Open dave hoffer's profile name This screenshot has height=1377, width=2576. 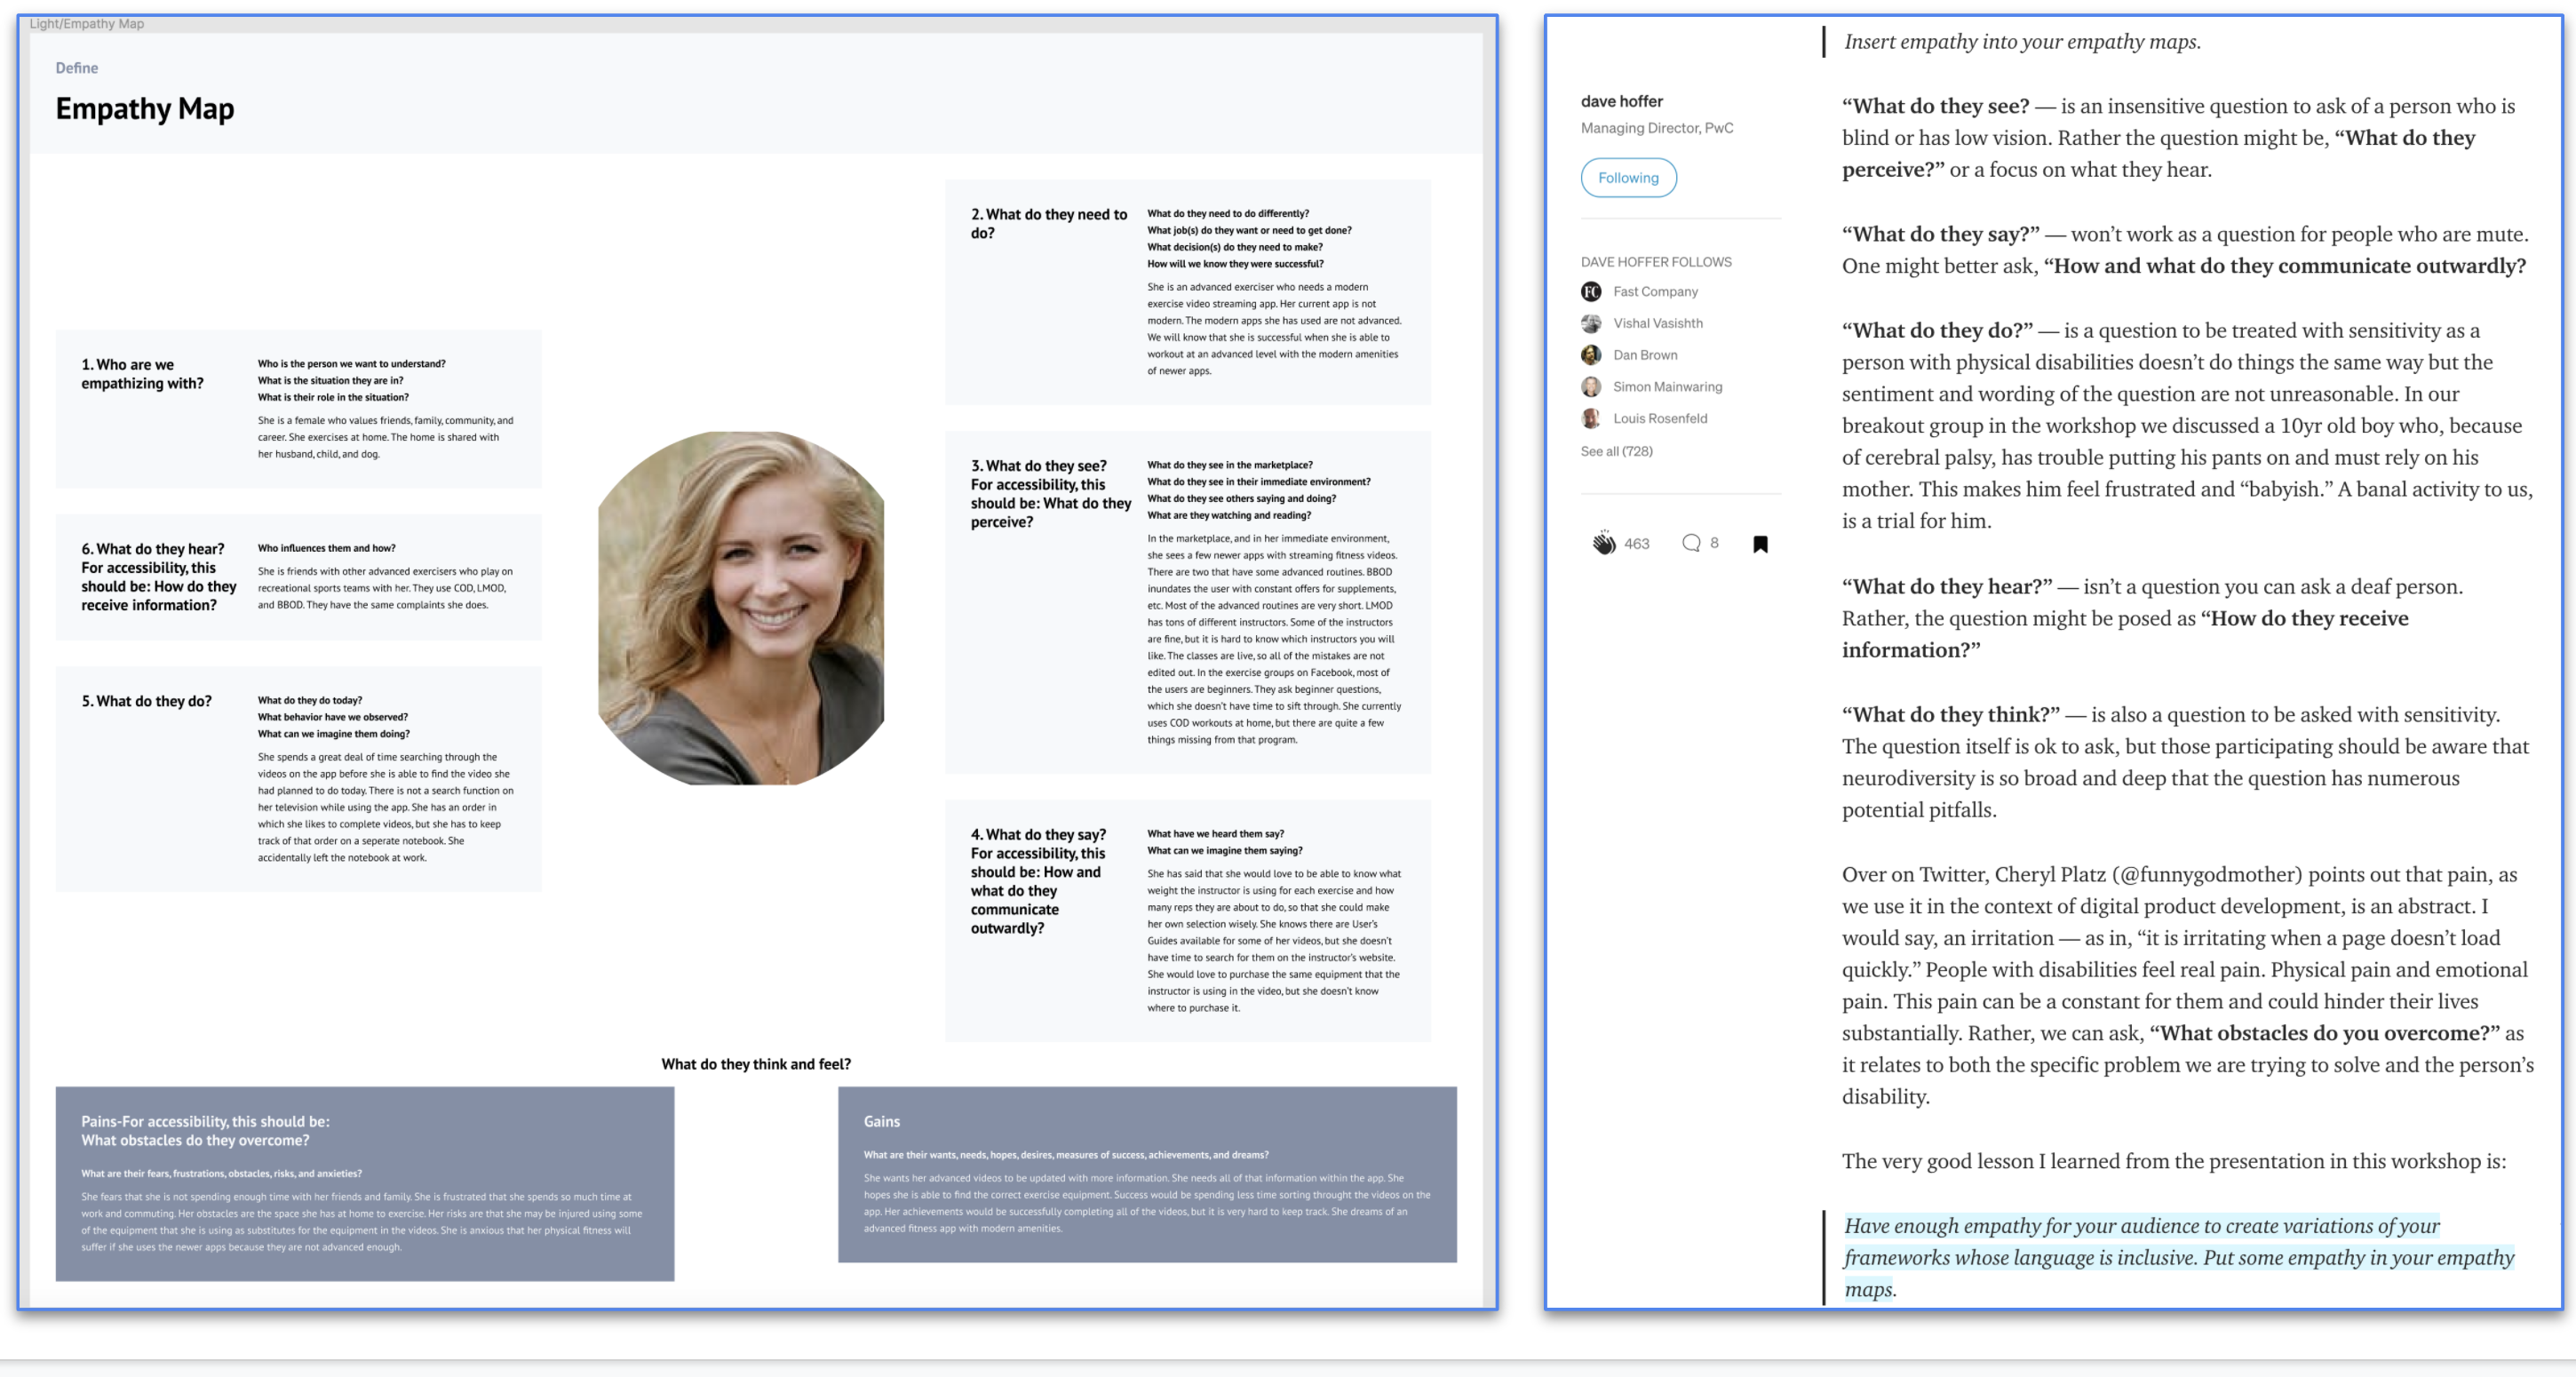(x=1621, y=100)
